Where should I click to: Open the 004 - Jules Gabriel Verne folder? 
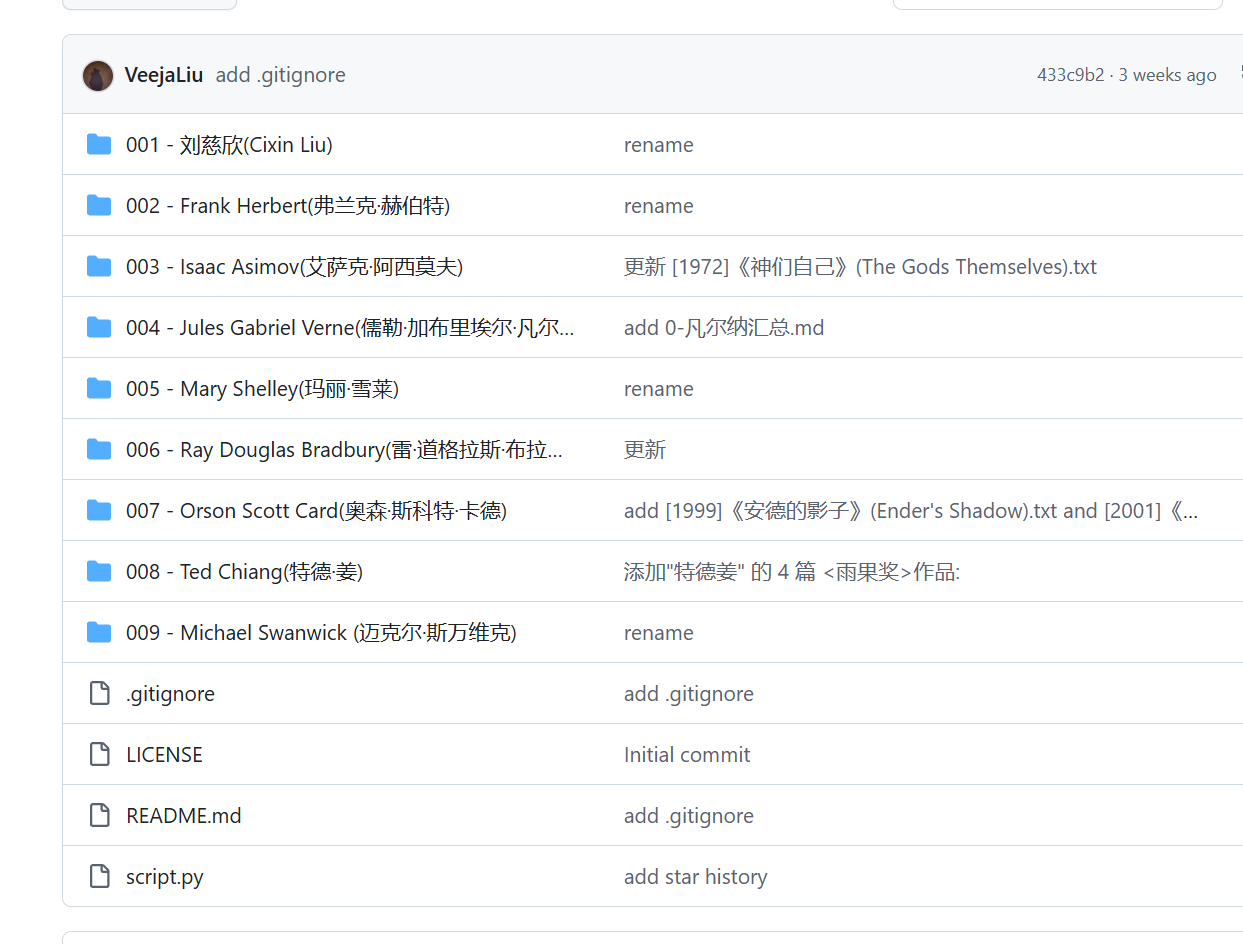(x=349, y=328)
